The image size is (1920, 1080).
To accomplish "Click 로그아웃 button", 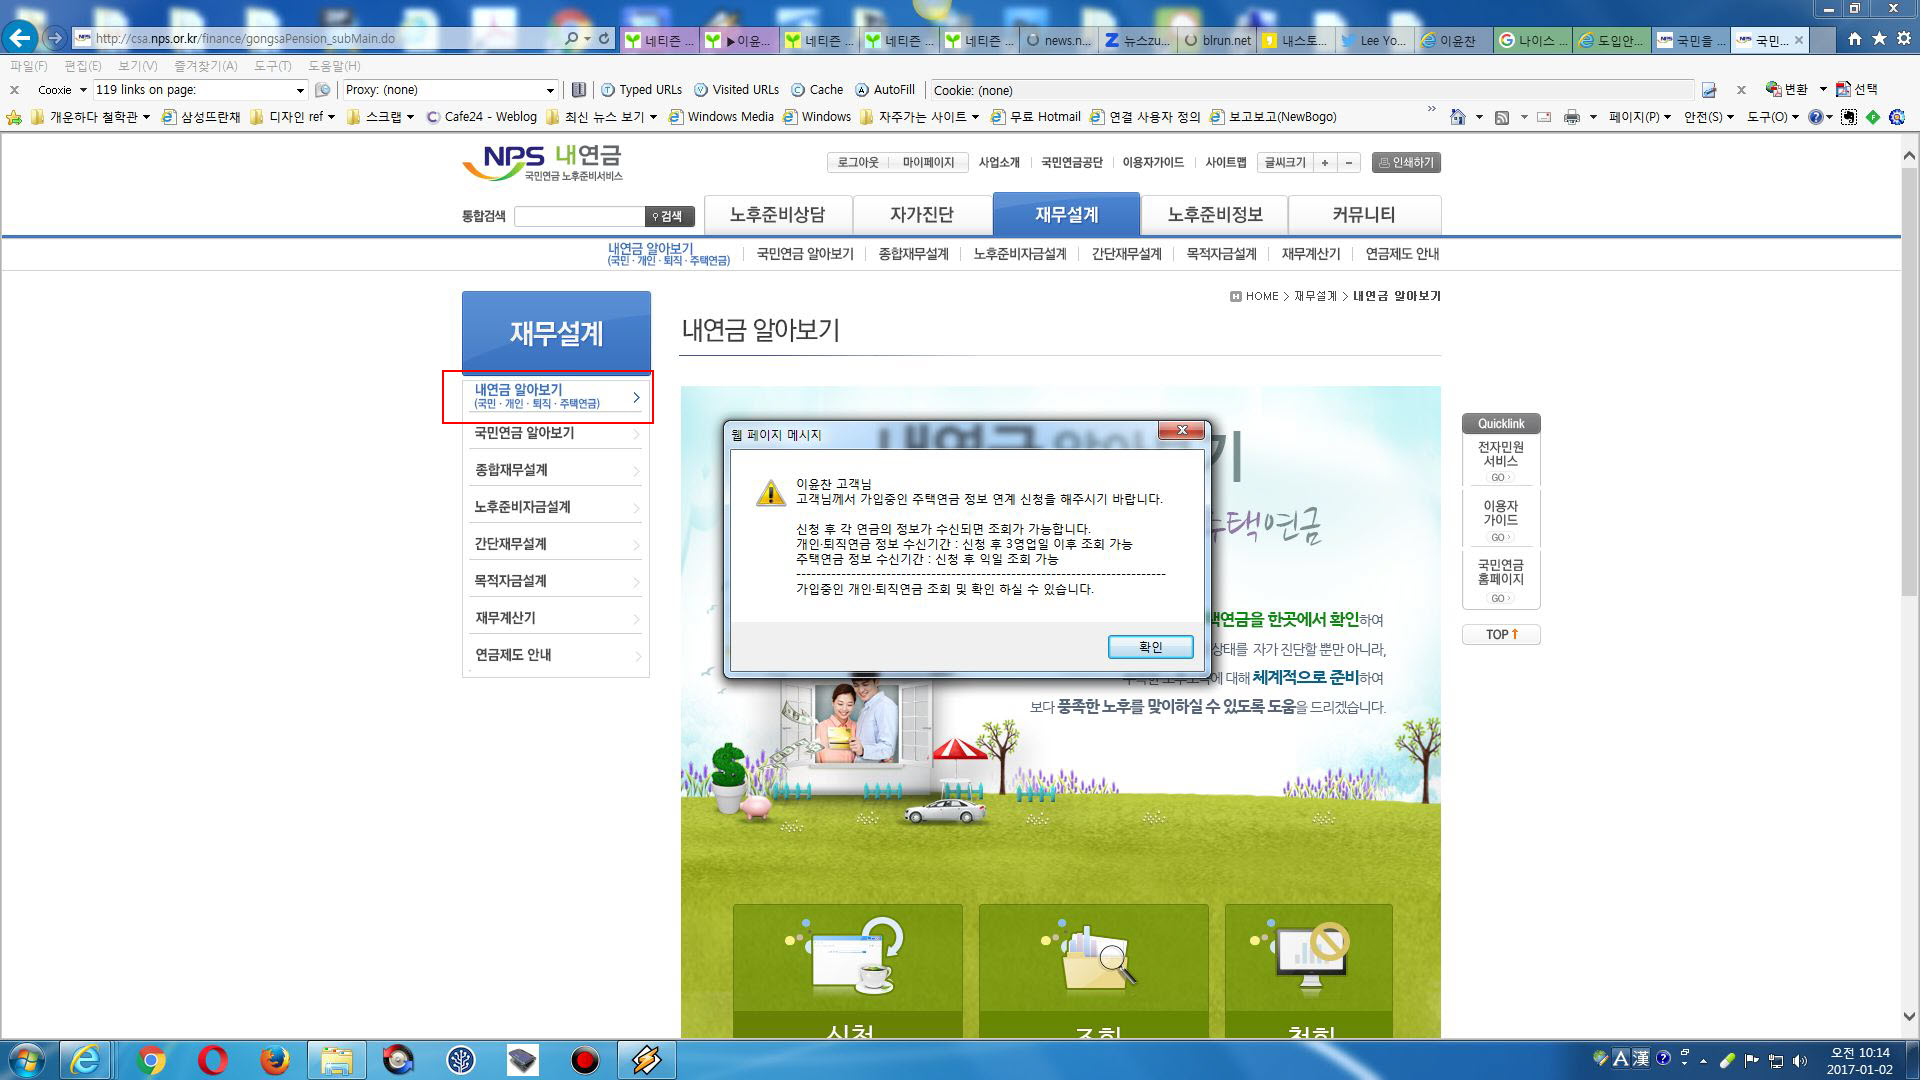I will [858, 162].
